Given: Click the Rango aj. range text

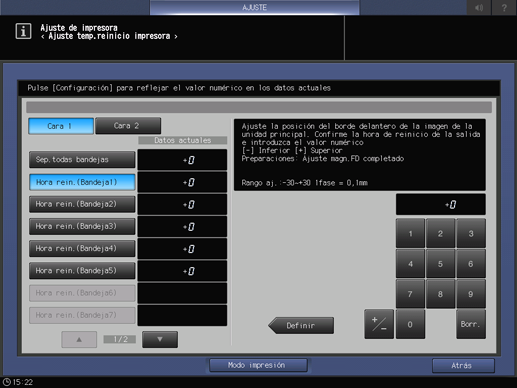Looking at the screenshot, I should [305, 183].
